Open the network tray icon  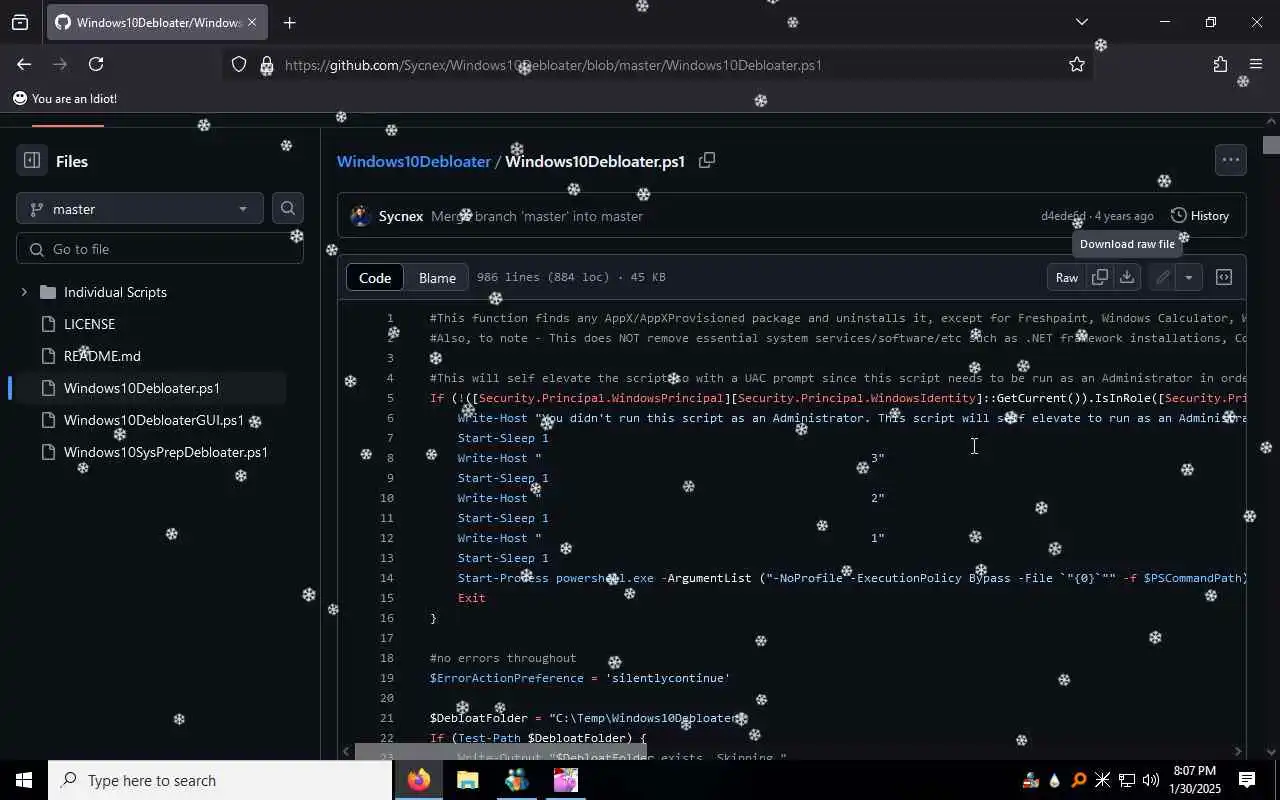tap(1127, 780)
